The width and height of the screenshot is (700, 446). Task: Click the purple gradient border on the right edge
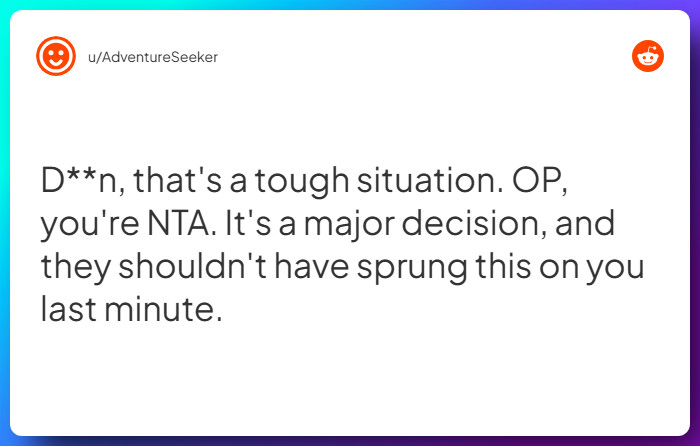click(695, 223)
